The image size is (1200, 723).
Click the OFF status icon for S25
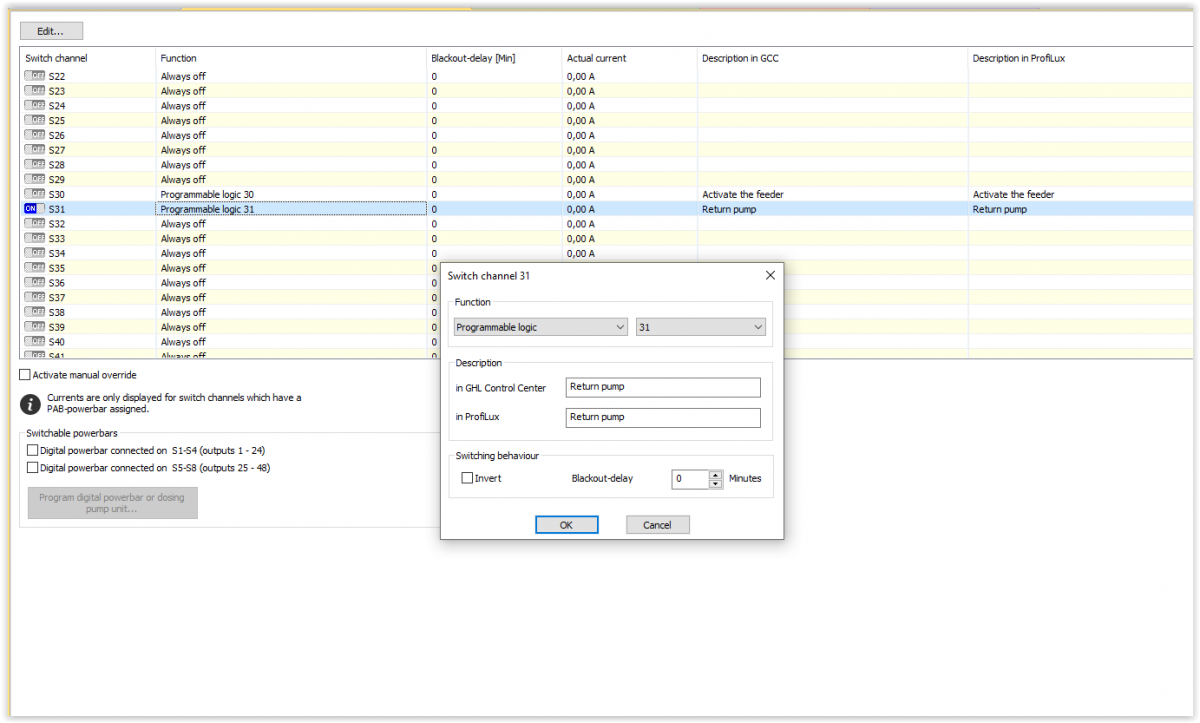click(x=34, y=120)
